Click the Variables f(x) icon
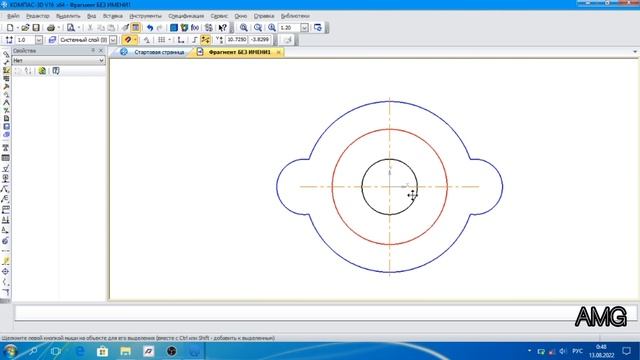The image size is (640, 360). tap(195, 28)
